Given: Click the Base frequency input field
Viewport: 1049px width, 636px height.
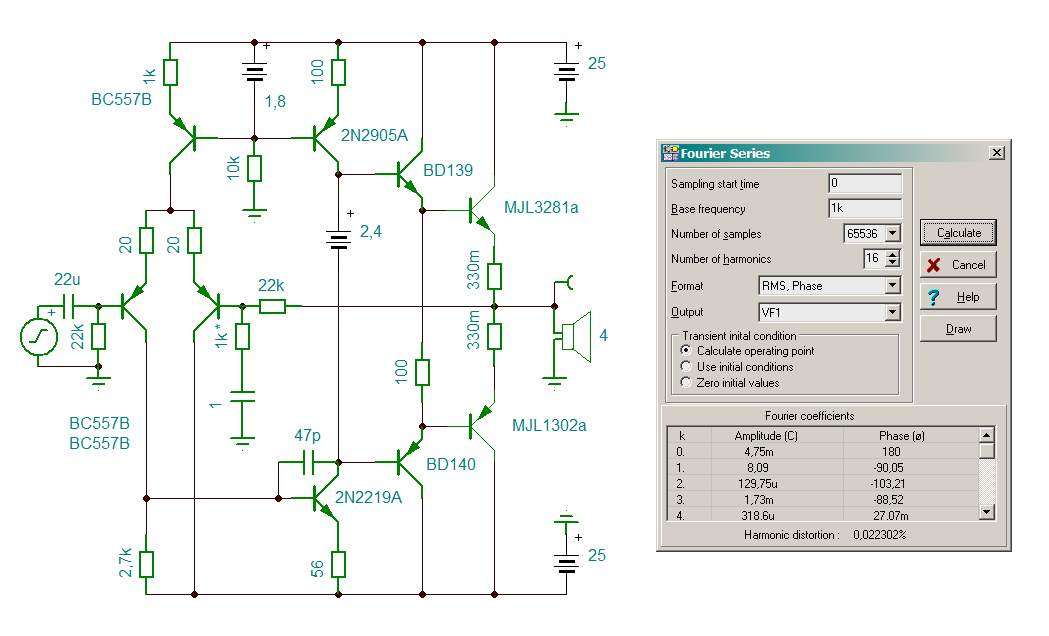Looking at the screenshot, I should [865, 209].
